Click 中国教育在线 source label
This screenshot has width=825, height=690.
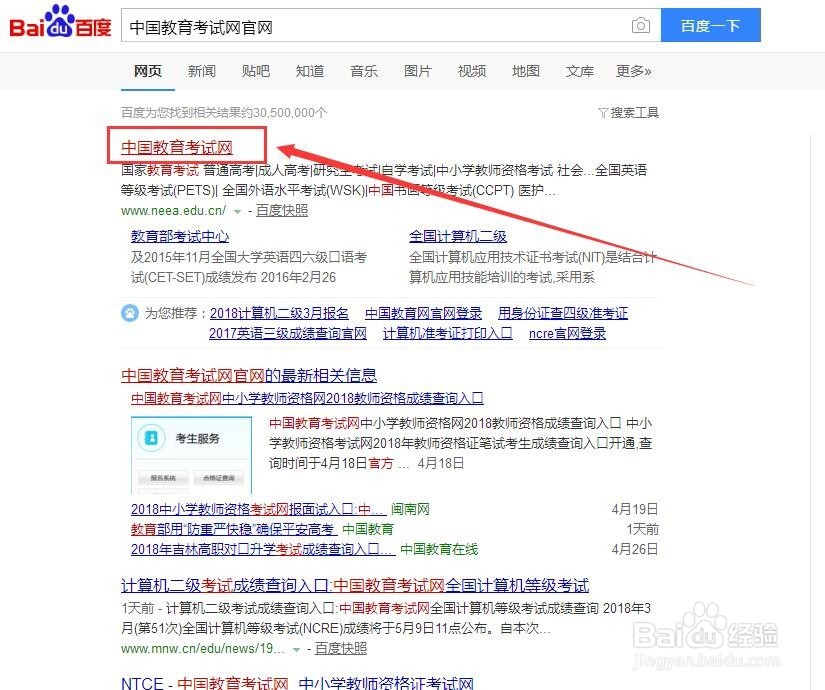439,549
